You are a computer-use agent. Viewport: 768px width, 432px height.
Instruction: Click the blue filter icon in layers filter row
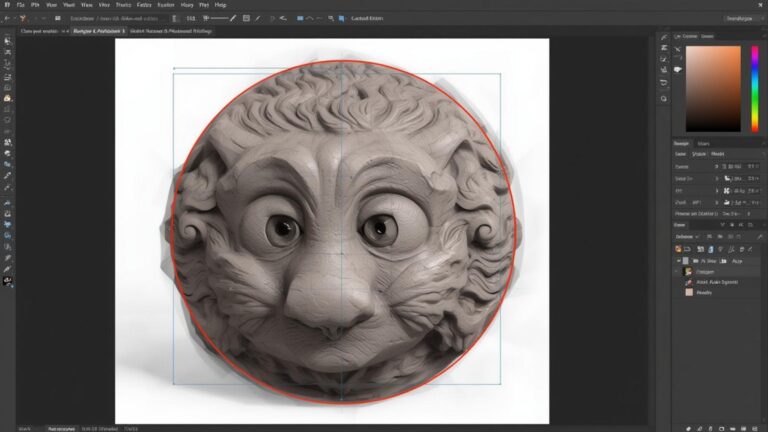711,249
